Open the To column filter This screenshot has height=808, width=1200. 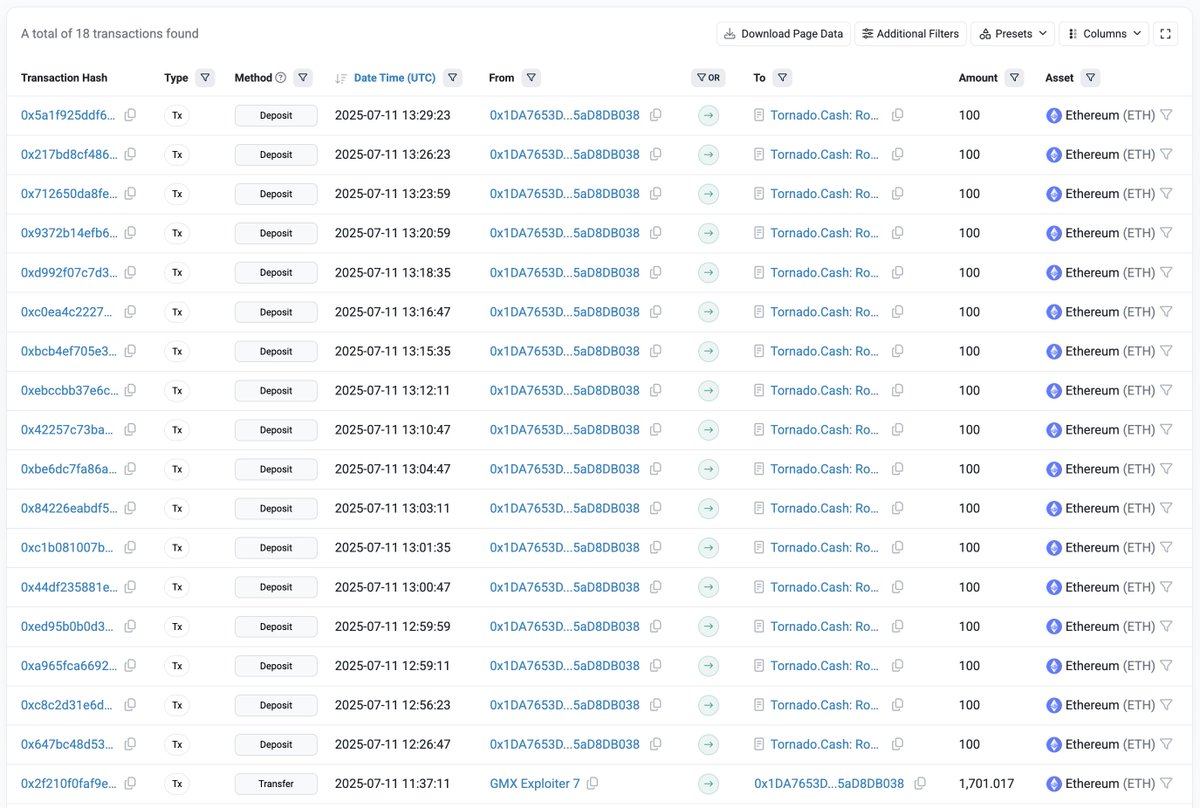pos(783,78)
